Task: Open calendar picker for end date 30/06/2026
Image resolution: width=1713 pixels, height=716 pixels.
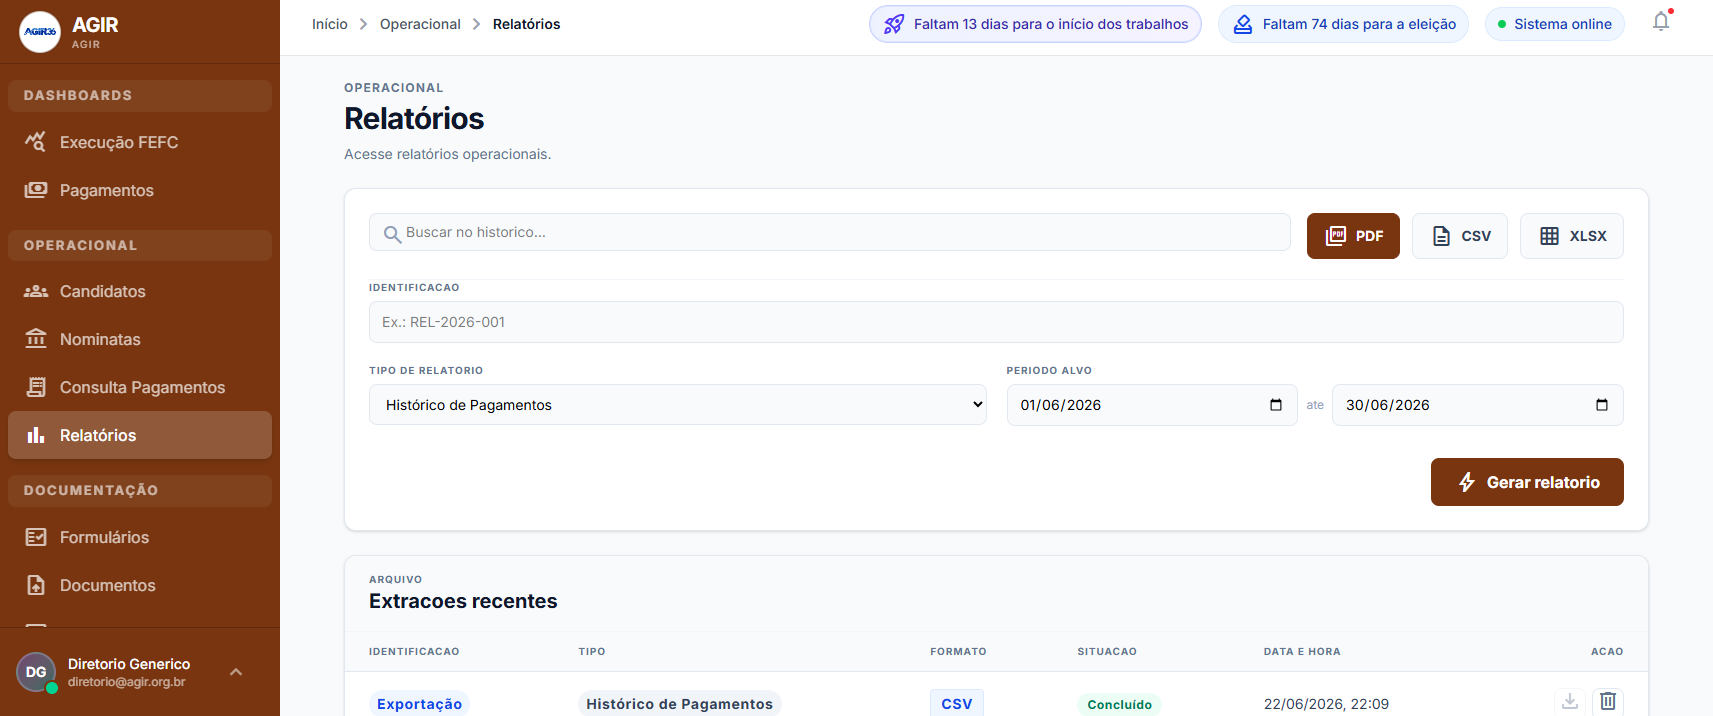Action: tap(1602, 405)
